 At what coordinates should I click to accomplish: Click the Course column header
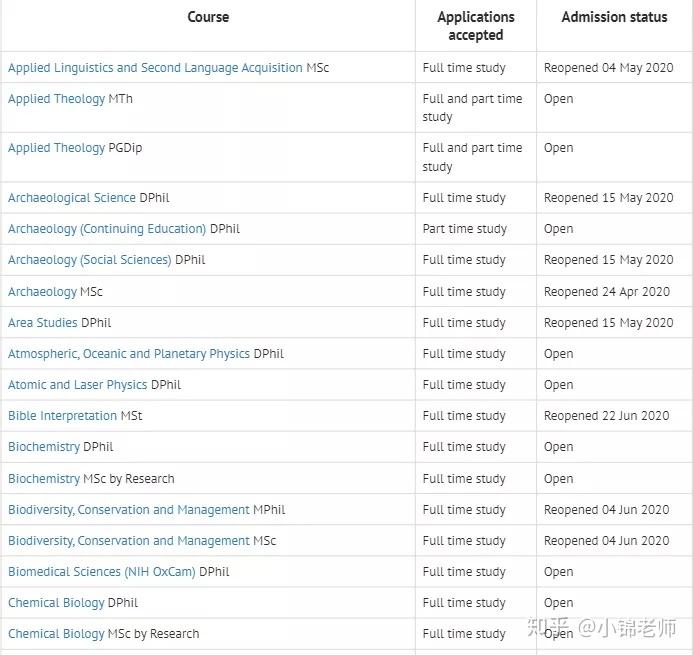[208, 17]
